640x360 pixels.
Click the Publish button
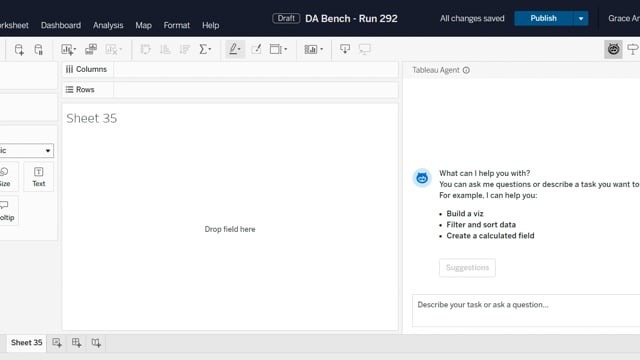pos(543,18)
